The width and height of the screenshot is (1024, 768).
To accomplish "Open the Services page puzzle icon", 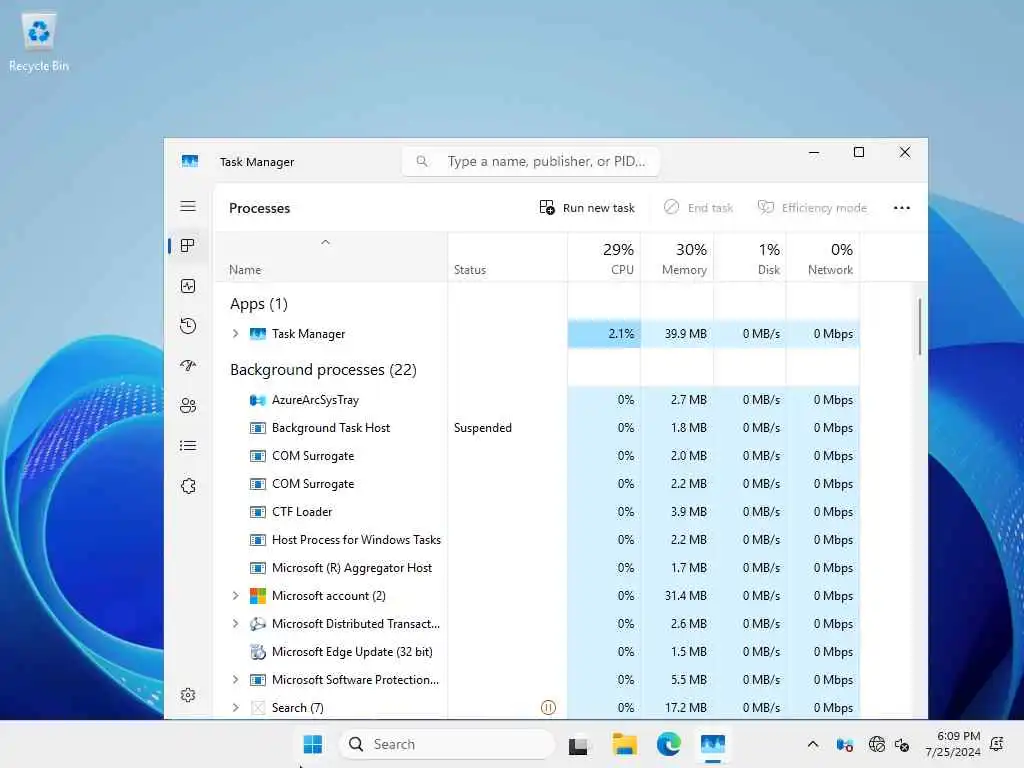I will tap(188, 486).
